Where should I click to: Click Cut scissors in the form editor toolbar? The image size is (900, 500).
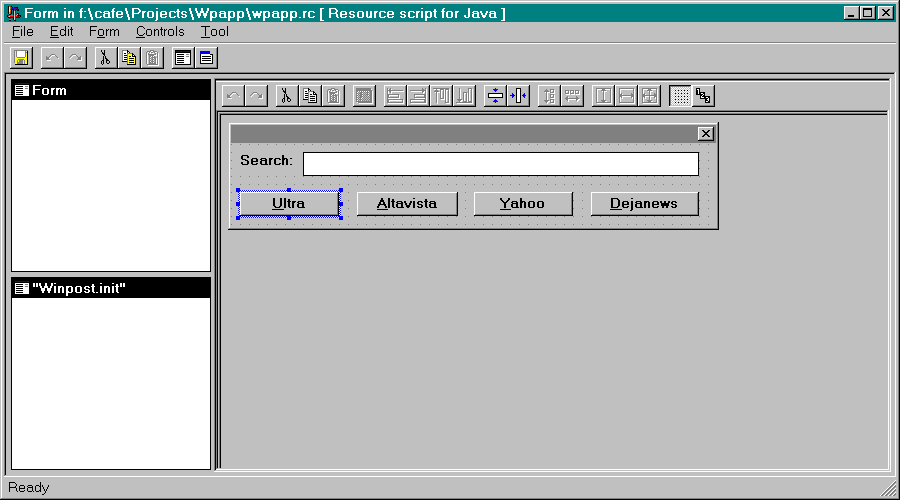[286, 96]
